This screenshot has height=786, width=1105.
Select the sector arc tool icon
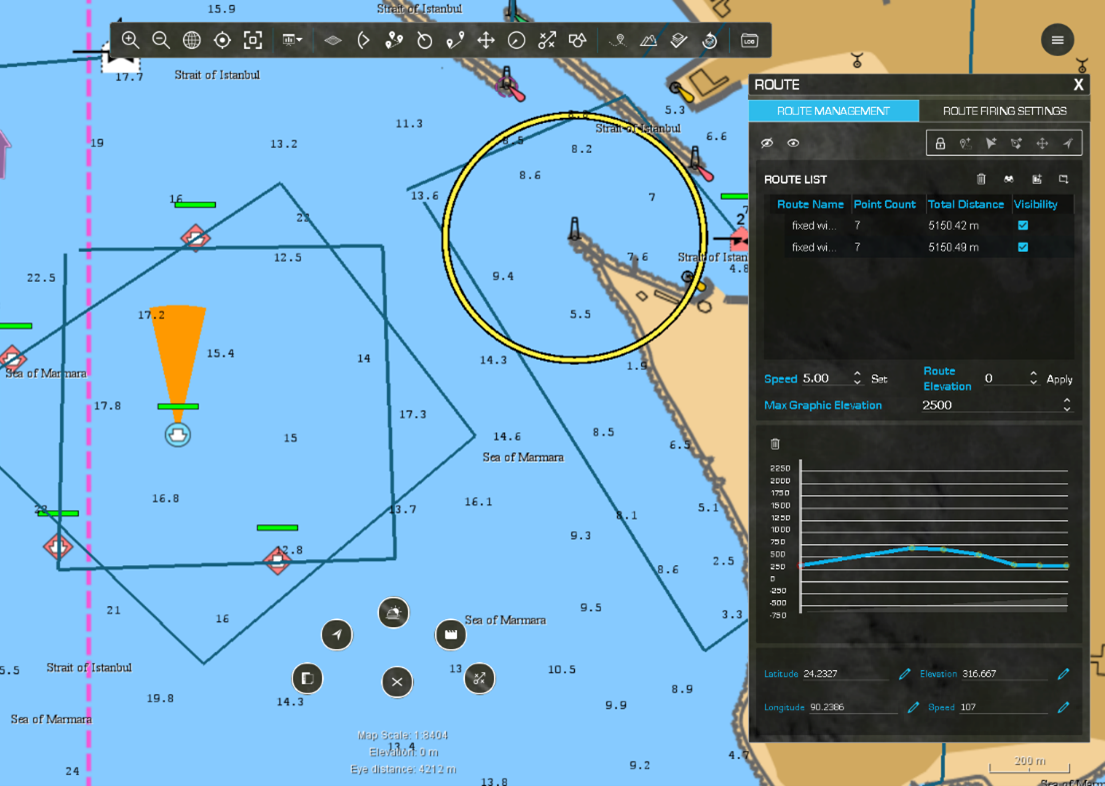tap(363, 40)
